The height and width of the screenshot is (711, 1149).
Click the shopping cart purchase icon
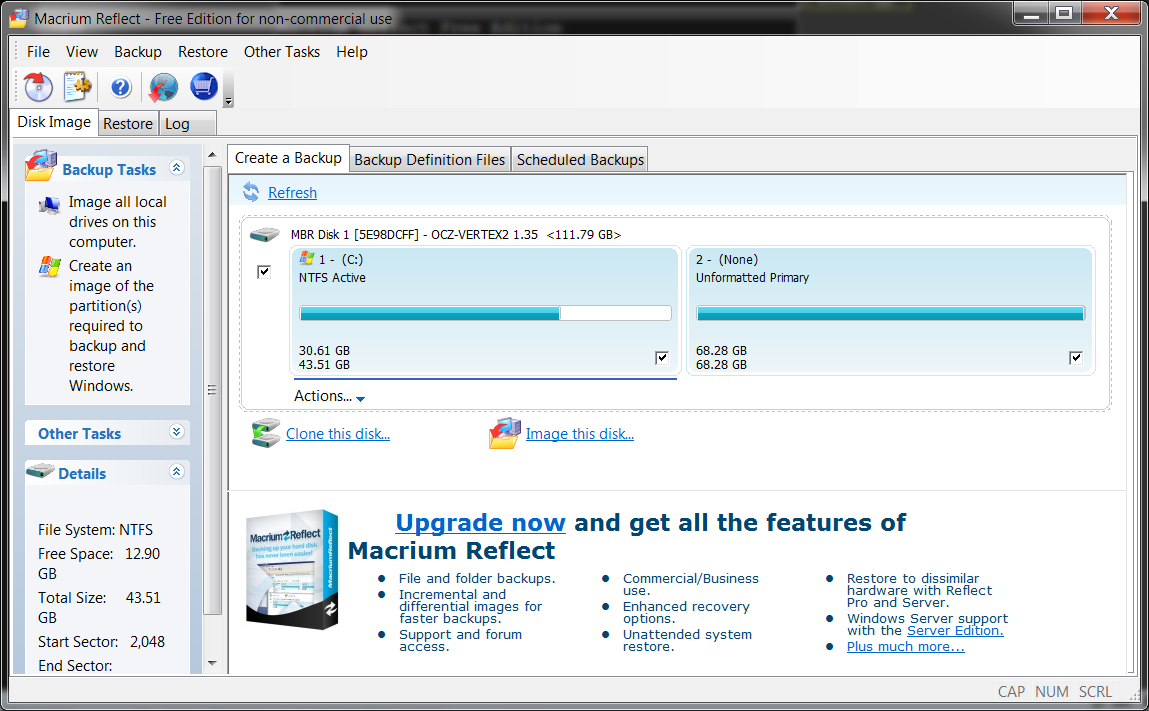click(x=204, y=87)
